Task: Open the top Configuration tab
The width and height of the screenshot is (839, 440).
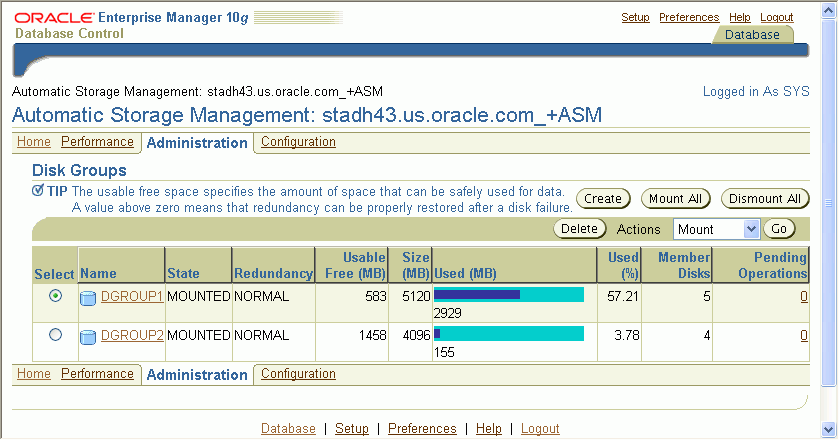Action: click(x=298, y=142)
